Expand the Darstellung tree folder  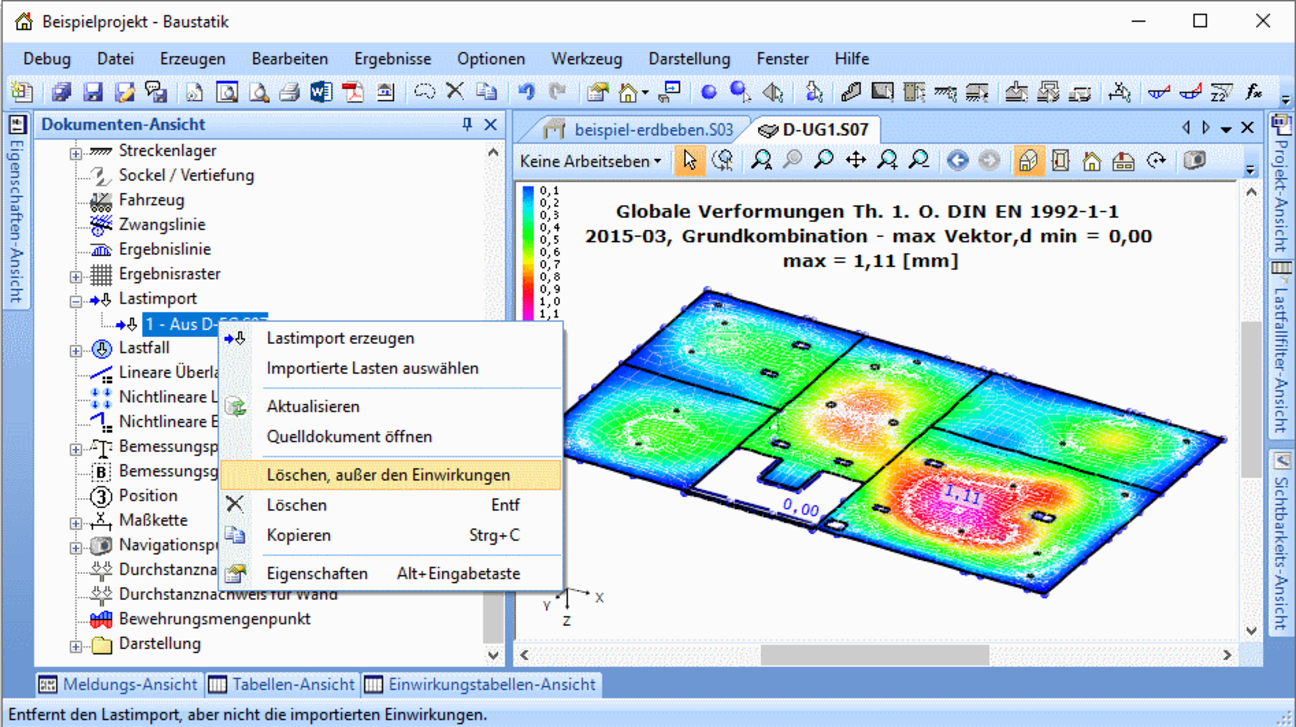[x=76, y=646]
